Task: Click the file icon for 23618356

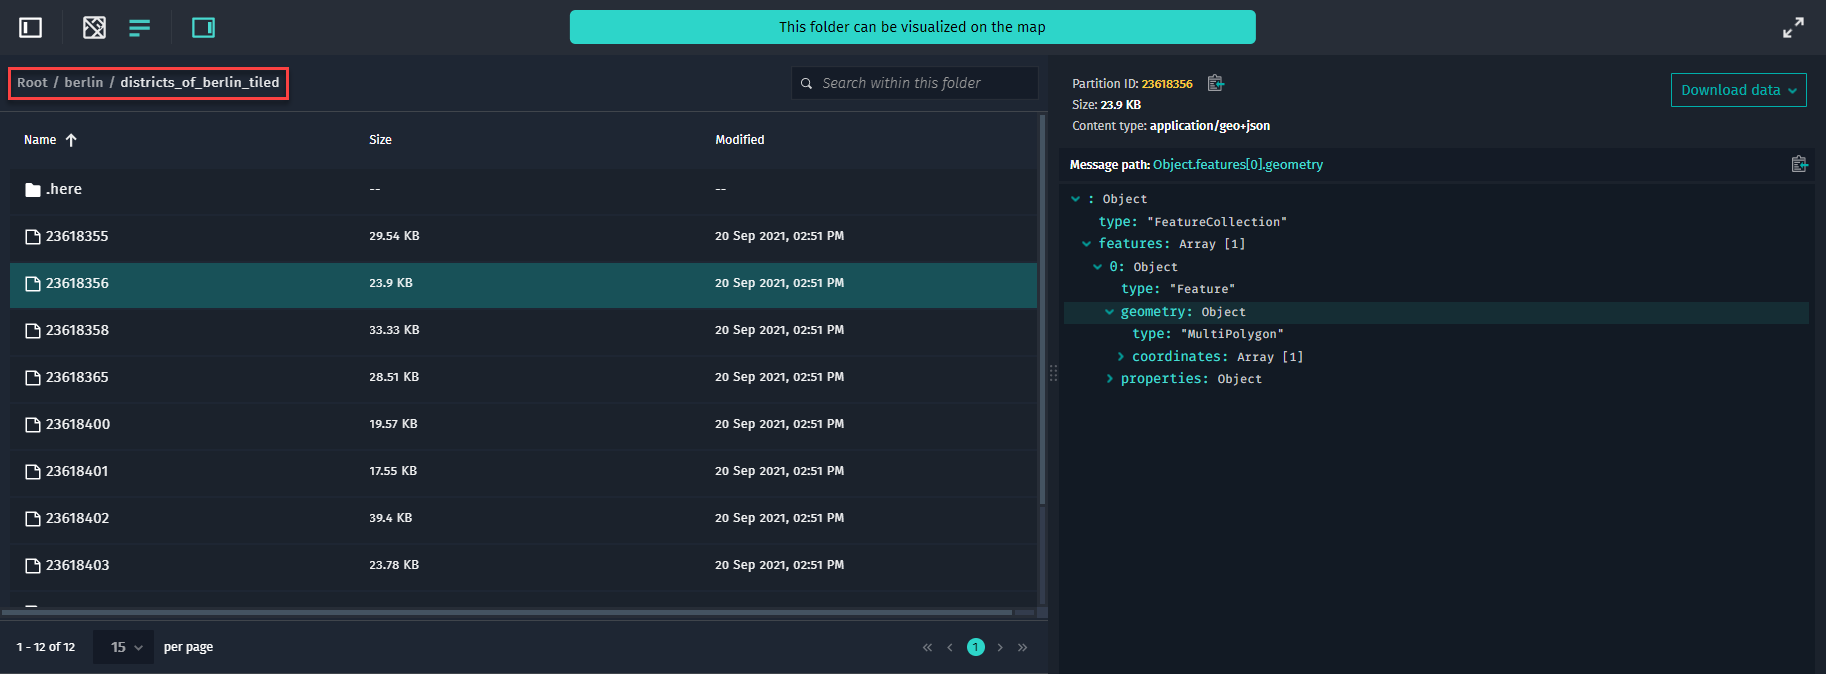Action: tap(33, 283)
